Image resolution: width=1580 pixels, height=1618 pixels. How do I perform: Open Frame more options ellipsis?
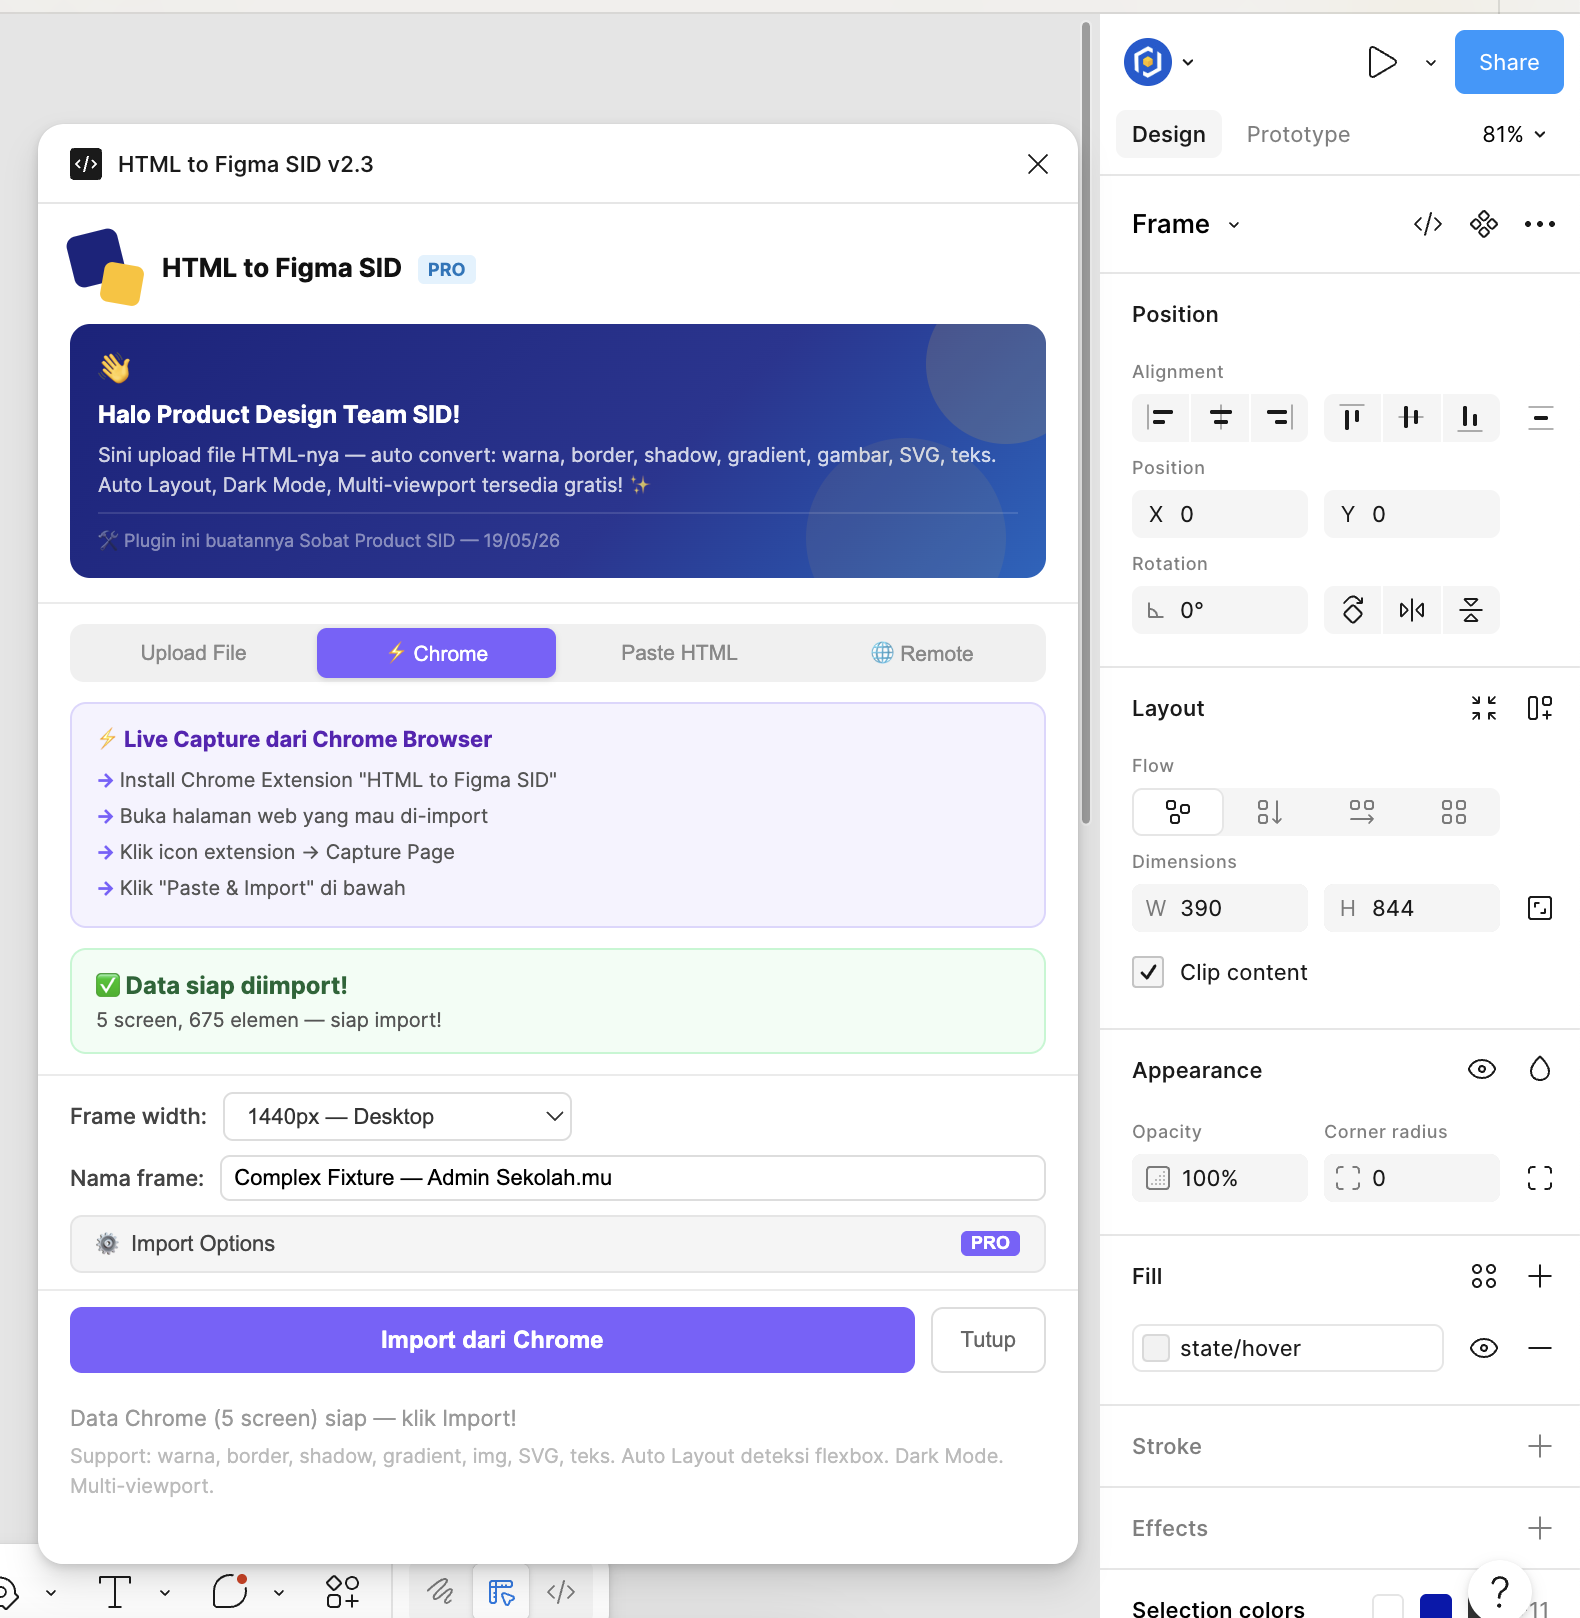click(1540, 224)
